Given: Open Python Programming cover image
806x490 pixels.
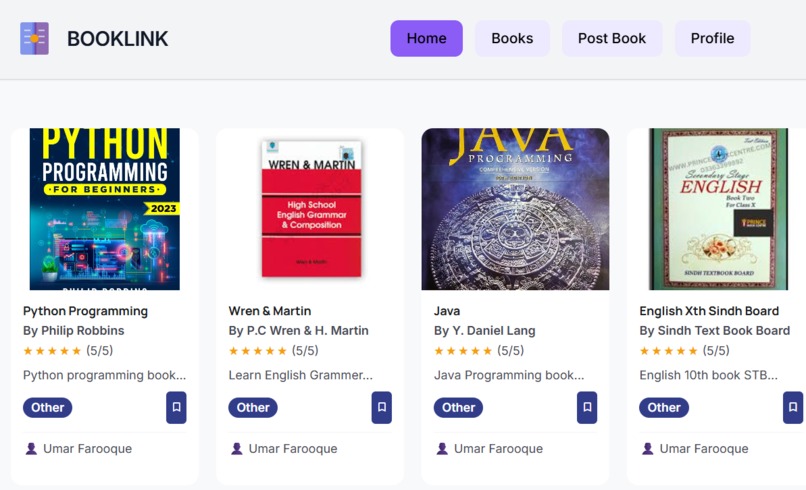Looking at the screenshot, I should 105,209.
